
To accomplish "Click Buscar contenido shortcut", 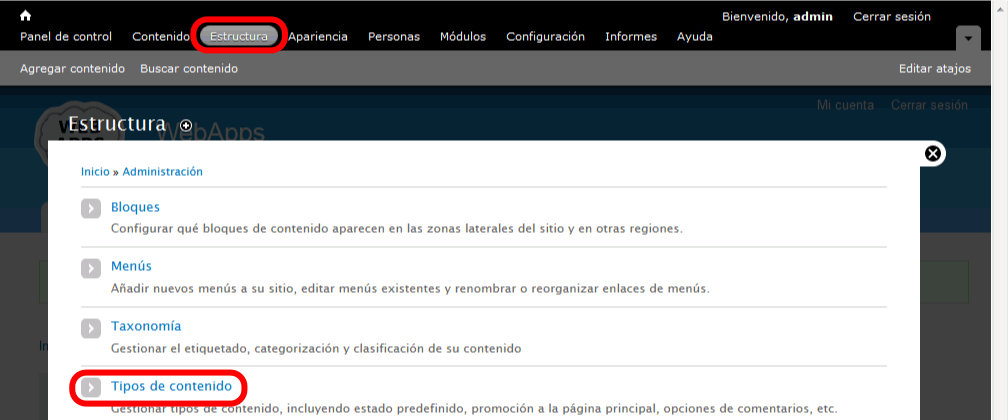I will click(x=189, y=68).
